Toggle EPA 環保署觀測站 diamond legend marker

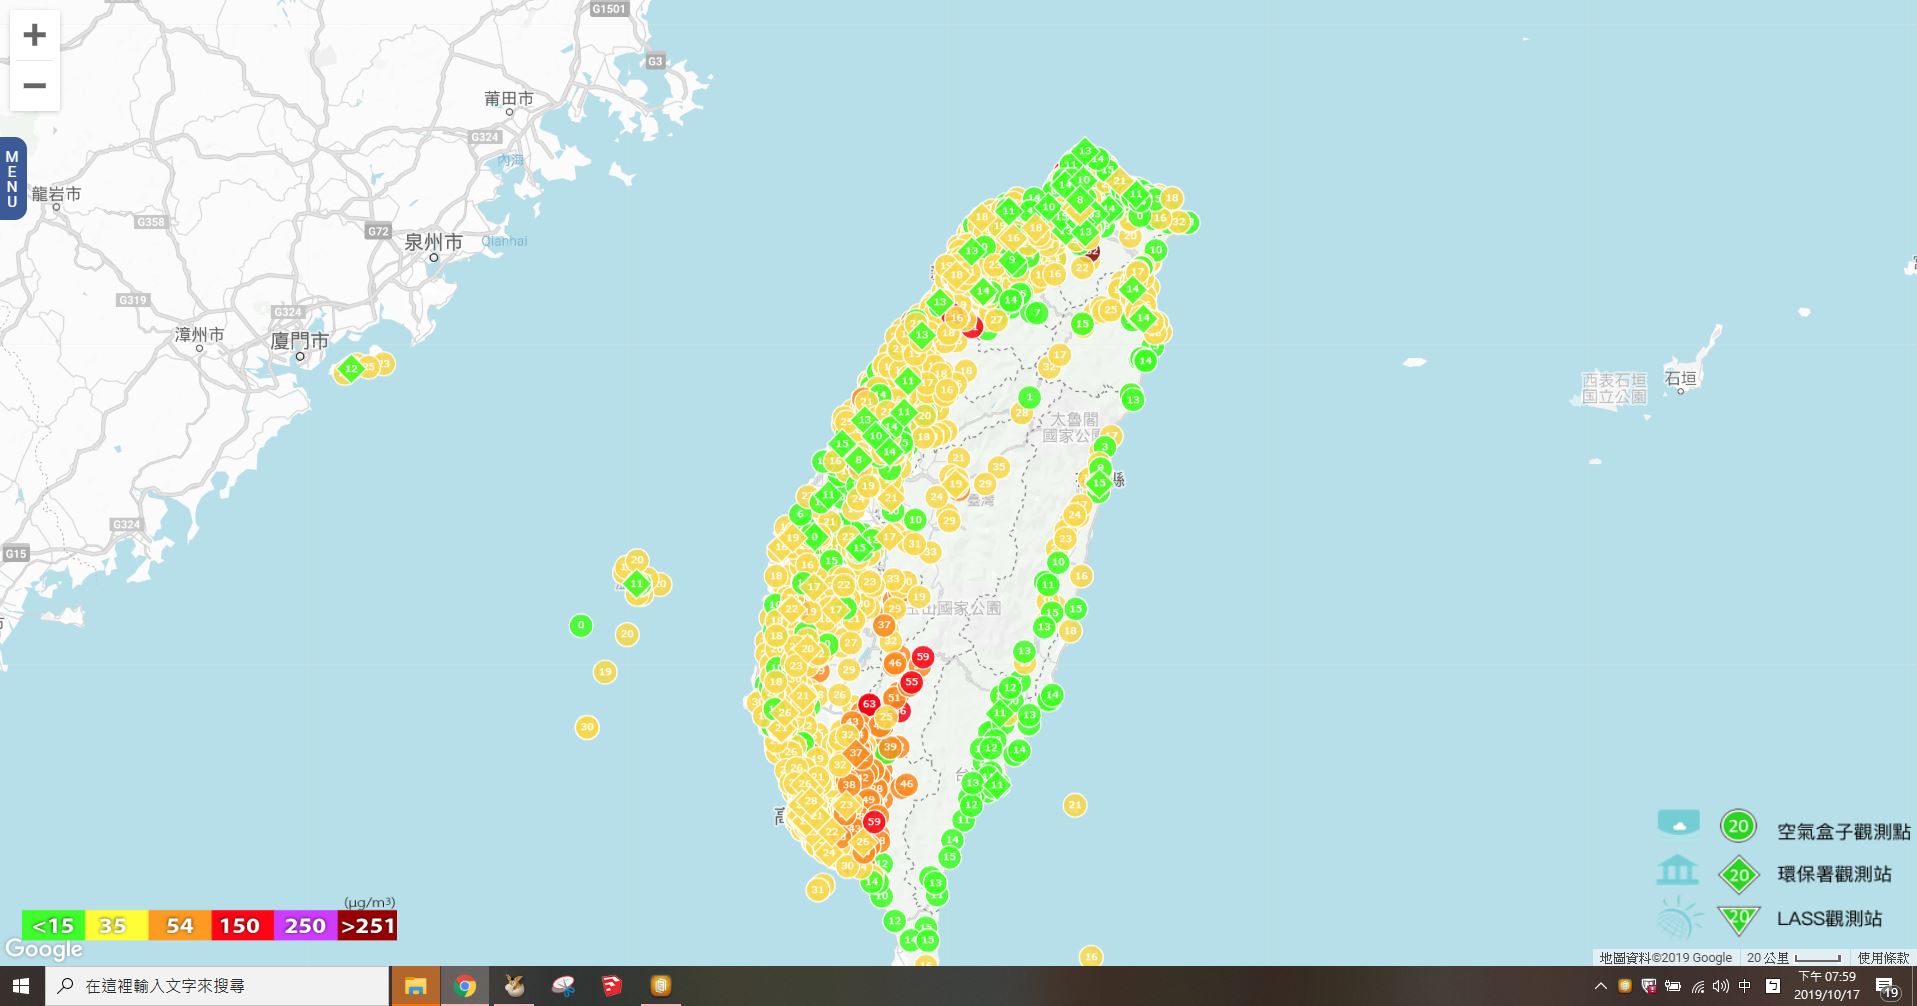(1739, 875)
